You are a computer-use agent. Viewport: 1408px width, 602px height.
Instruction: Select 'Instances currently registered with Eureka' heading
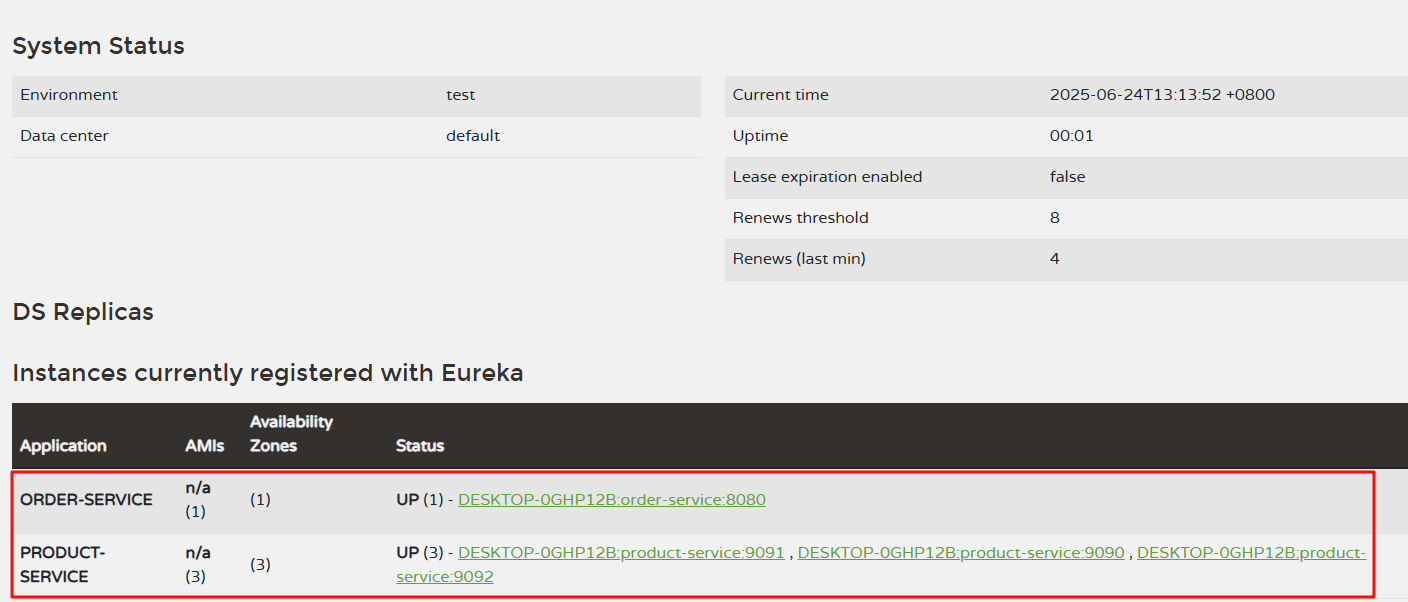(x=268, y=373)
